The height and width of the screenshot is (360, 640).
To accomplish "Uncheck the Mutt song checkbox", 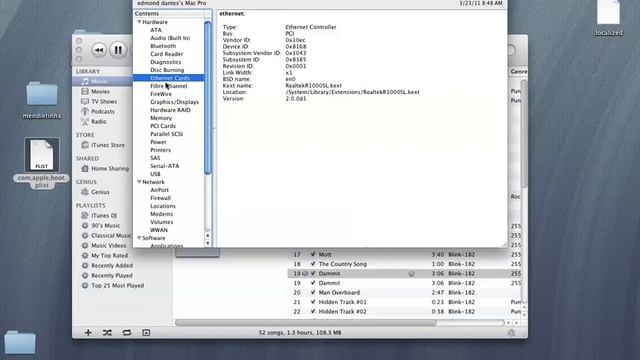I will coord(313,254).
